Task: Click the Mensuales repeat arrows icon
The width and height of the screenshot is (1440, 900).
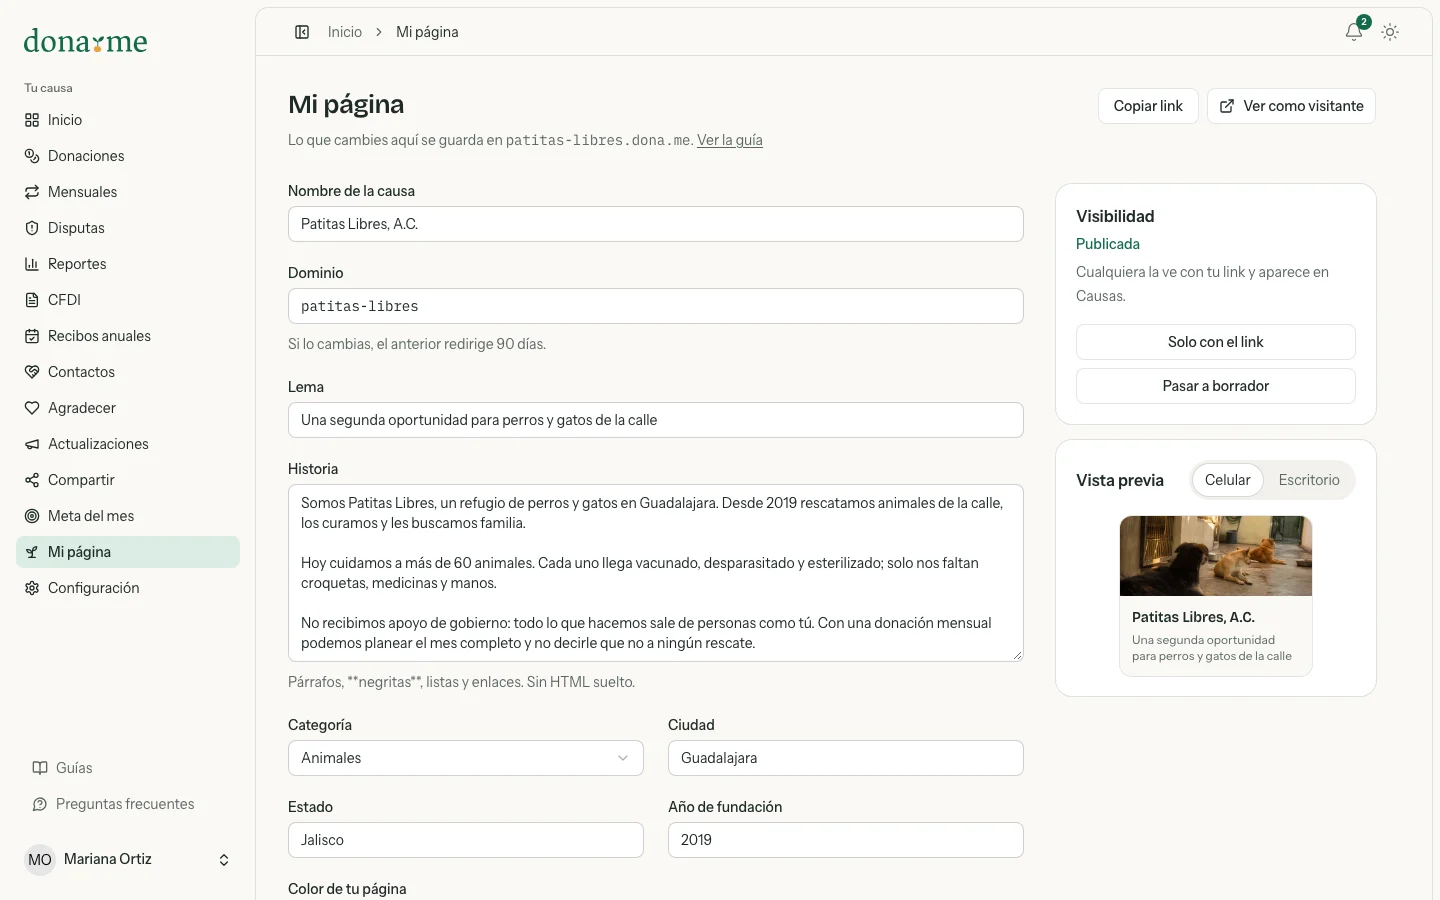Action: pos(32,192)
